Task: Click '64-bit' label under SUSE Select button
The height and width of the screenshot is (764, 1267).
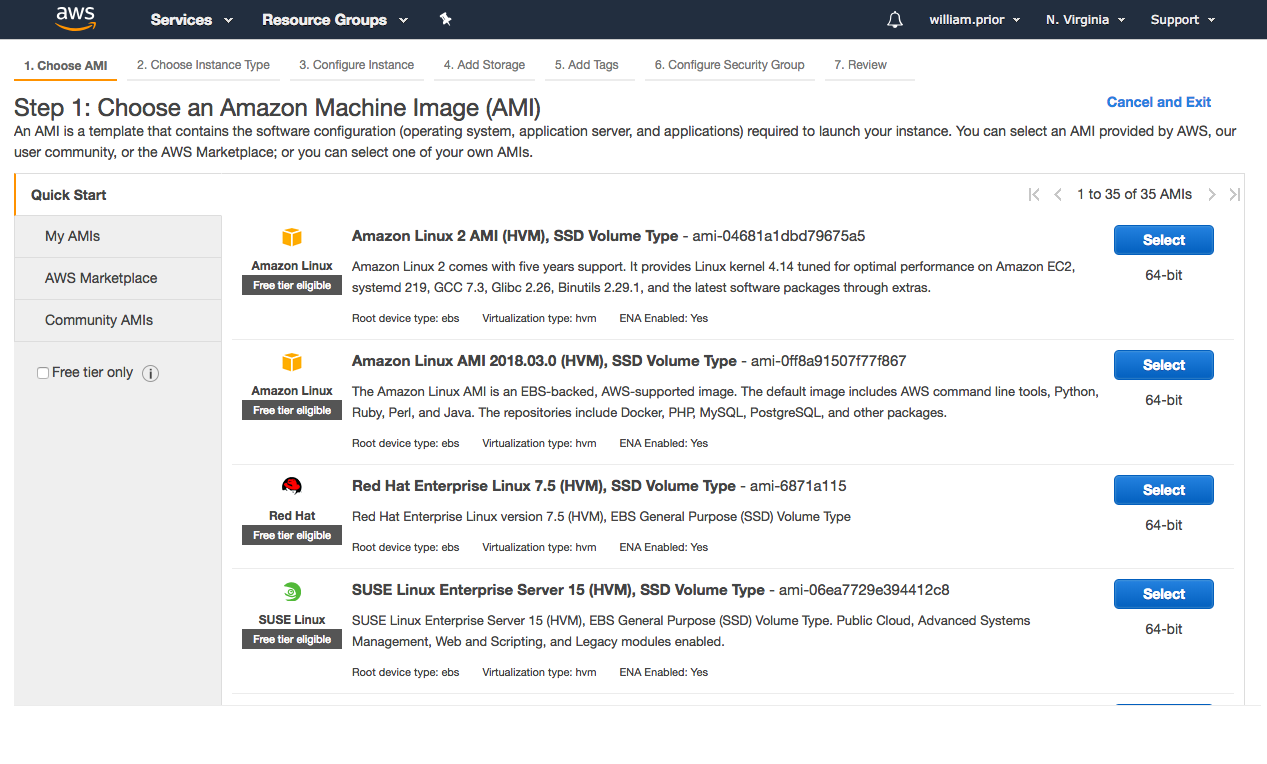Action: click(x=1164, y=629)
